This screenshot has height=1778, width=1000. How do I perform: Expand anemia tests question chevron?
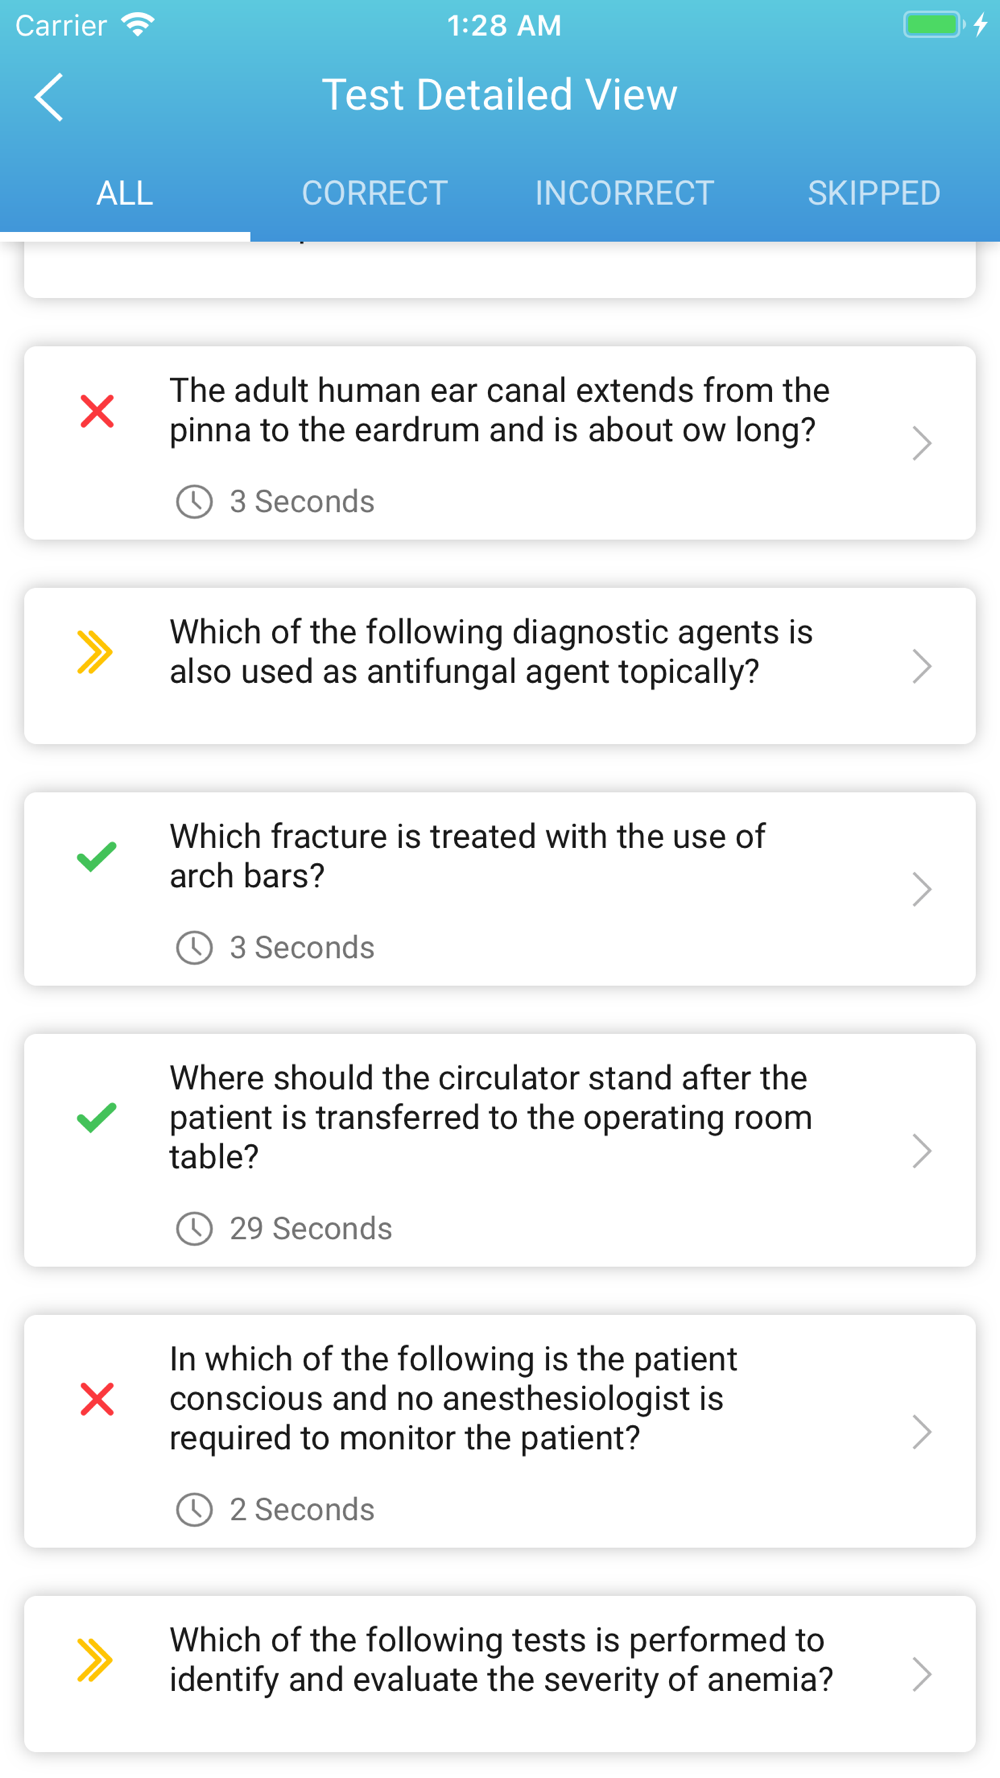[x=922, y=1674]
